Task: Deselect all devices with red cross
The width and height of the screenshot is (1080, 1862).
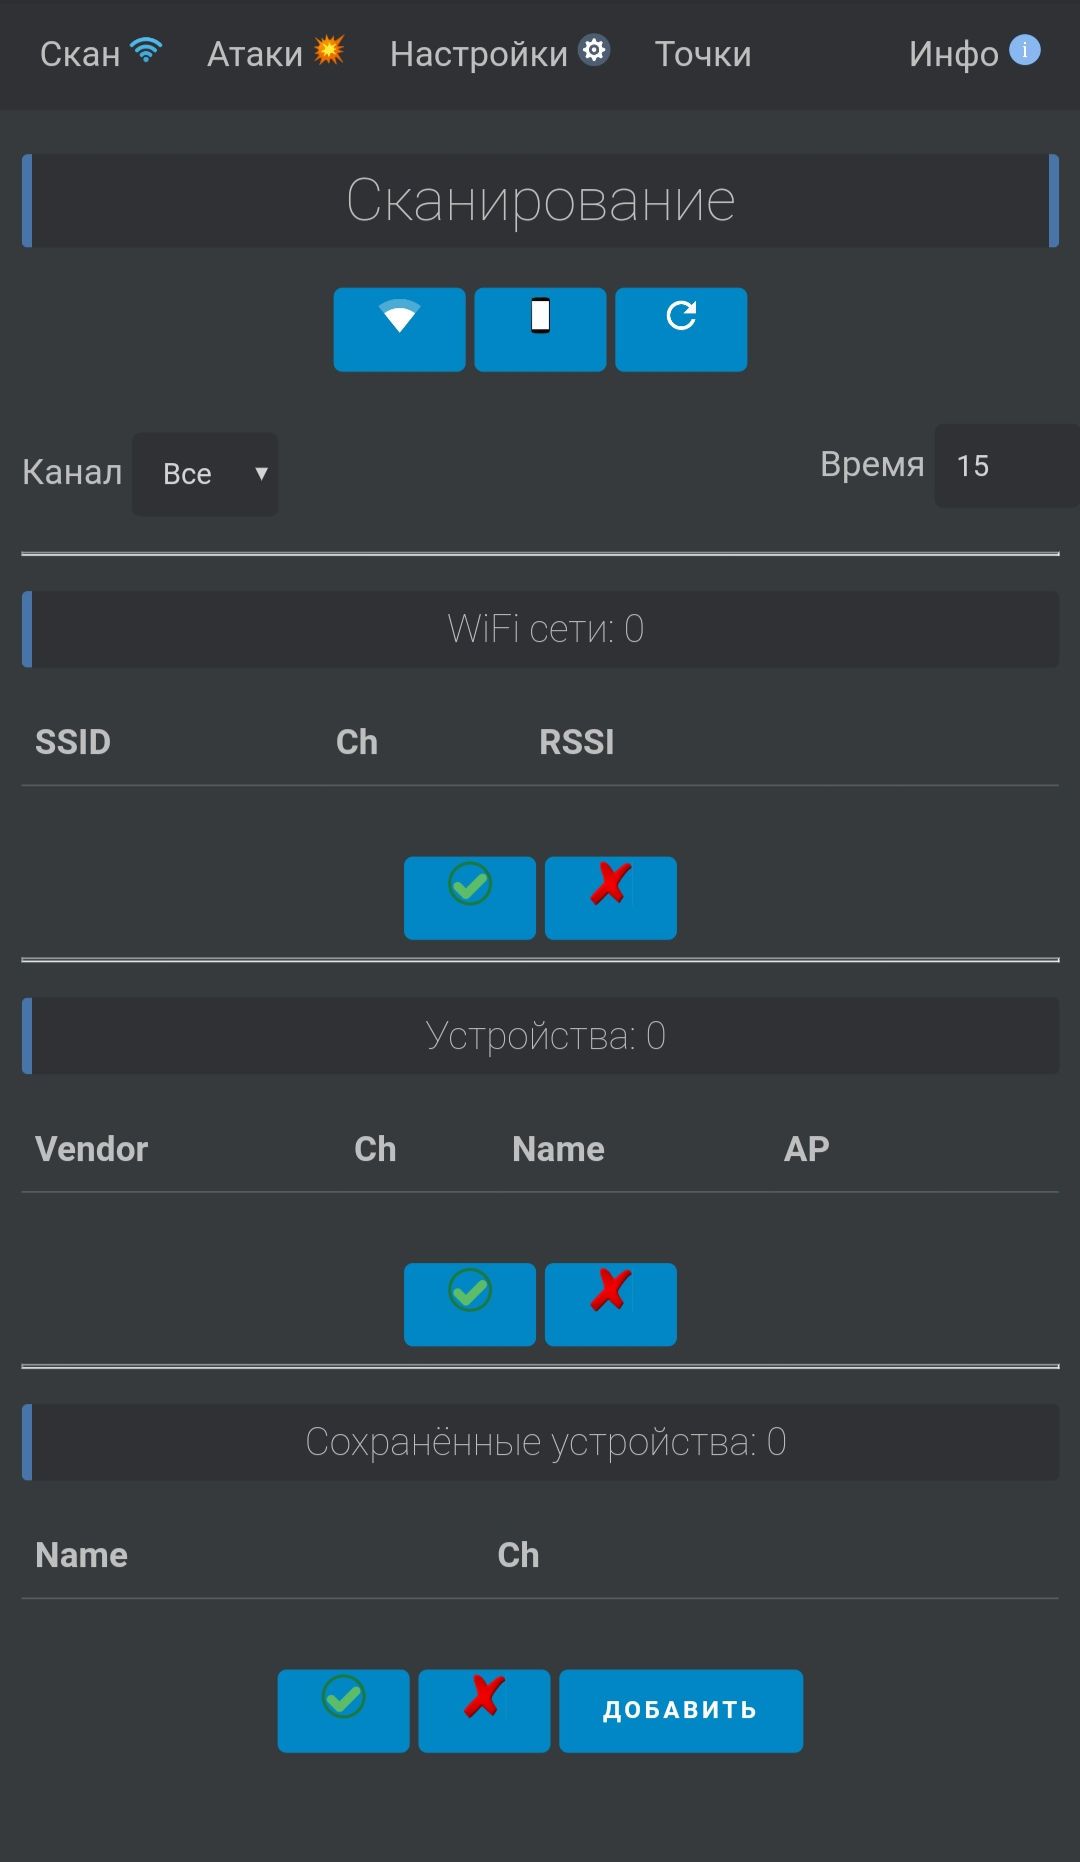Action: (610, 1304)
